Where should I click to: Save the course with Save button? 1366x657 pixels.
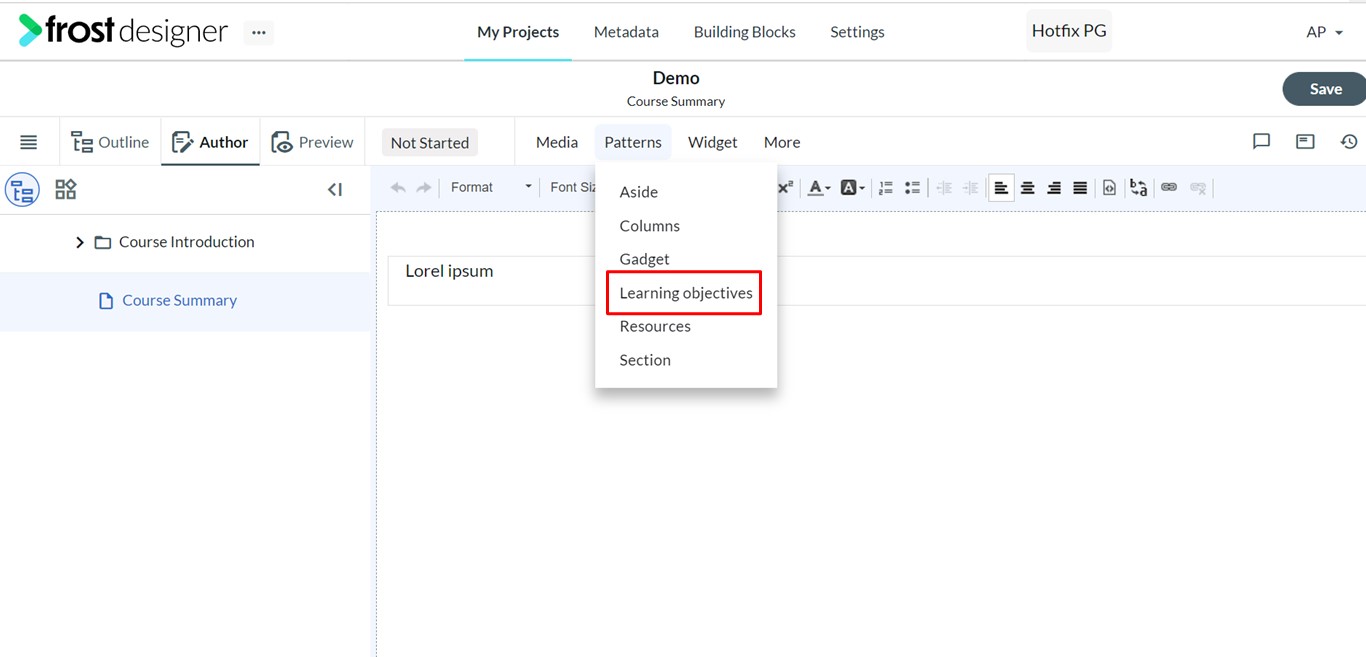(1325, 89)
